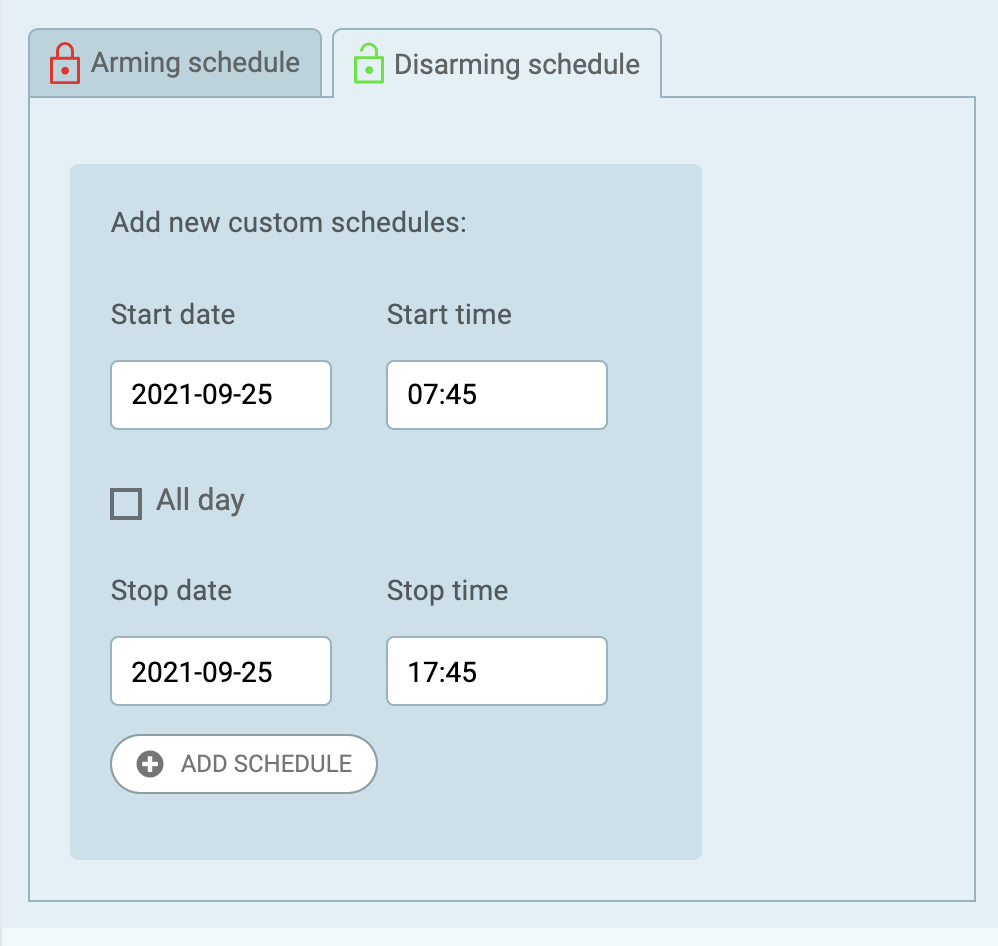Screen dimensions: 998x946
Task: Open the Start date field 2021-09-25
Action: [221, 395]
